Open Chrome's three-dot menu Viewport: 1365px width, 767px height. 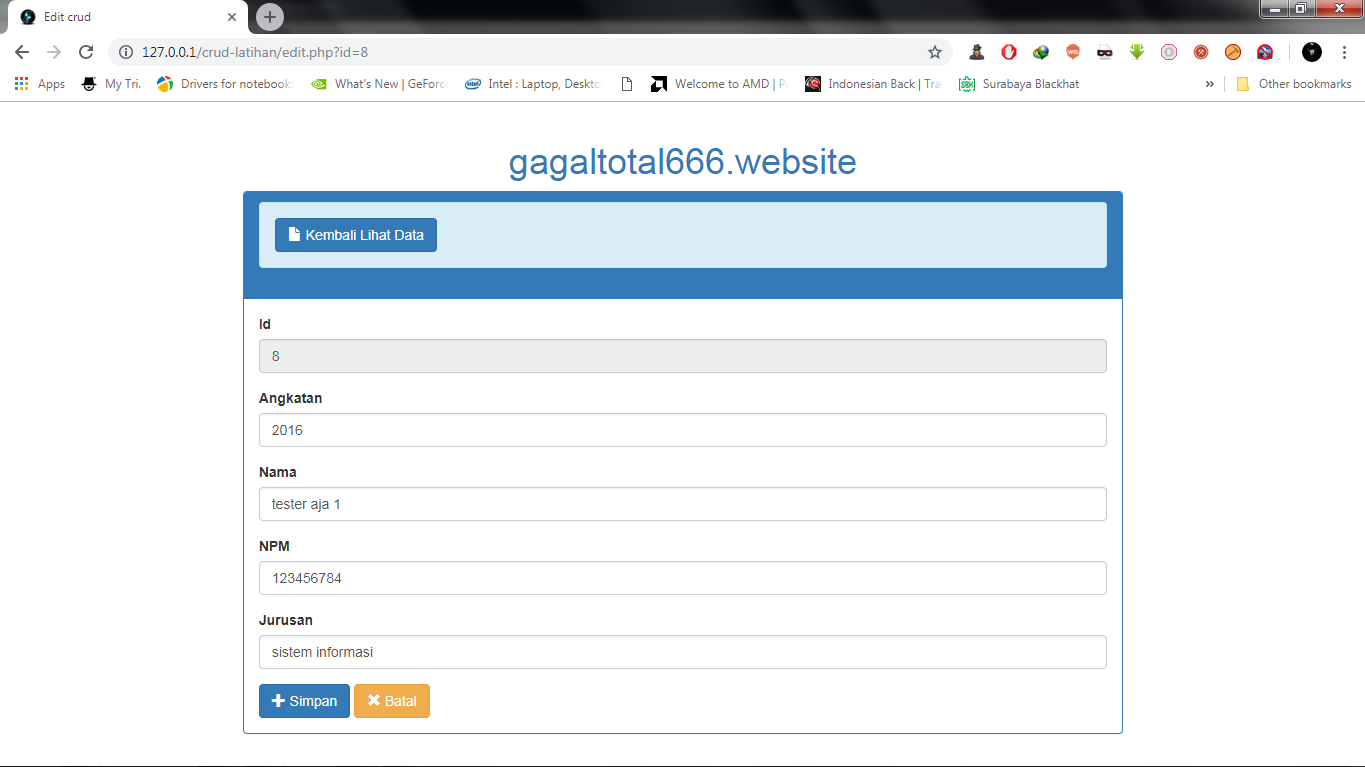point(1344,52)
